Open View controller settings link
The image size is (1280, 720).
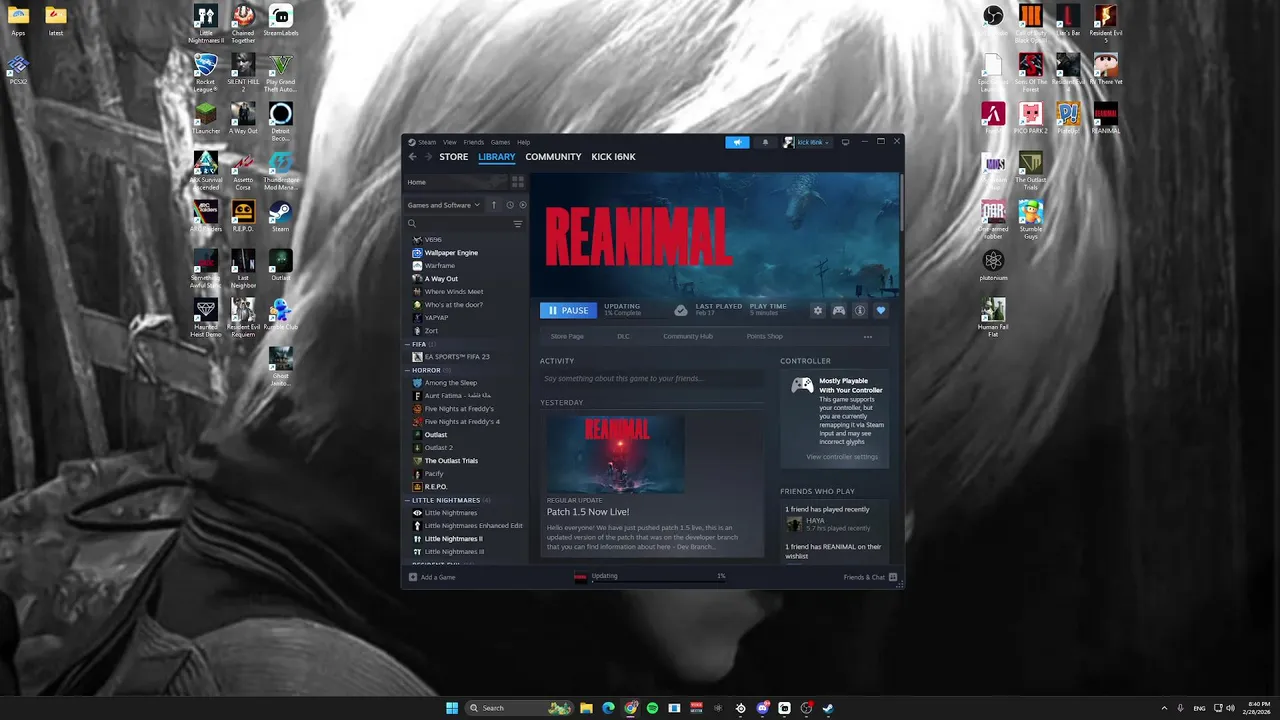[x=842, y=457]
